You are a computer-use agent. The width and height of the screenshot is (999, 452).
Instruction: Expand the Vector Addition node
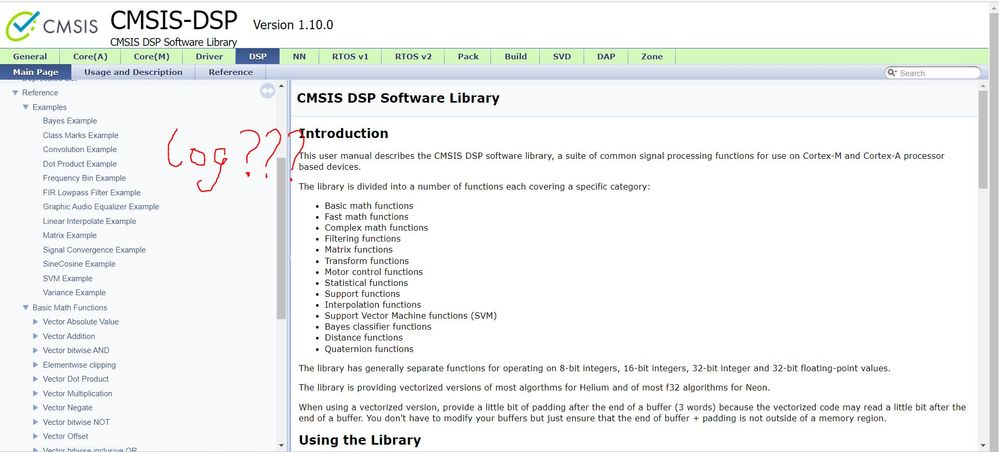pyautogui.click(x=36, y=336)
